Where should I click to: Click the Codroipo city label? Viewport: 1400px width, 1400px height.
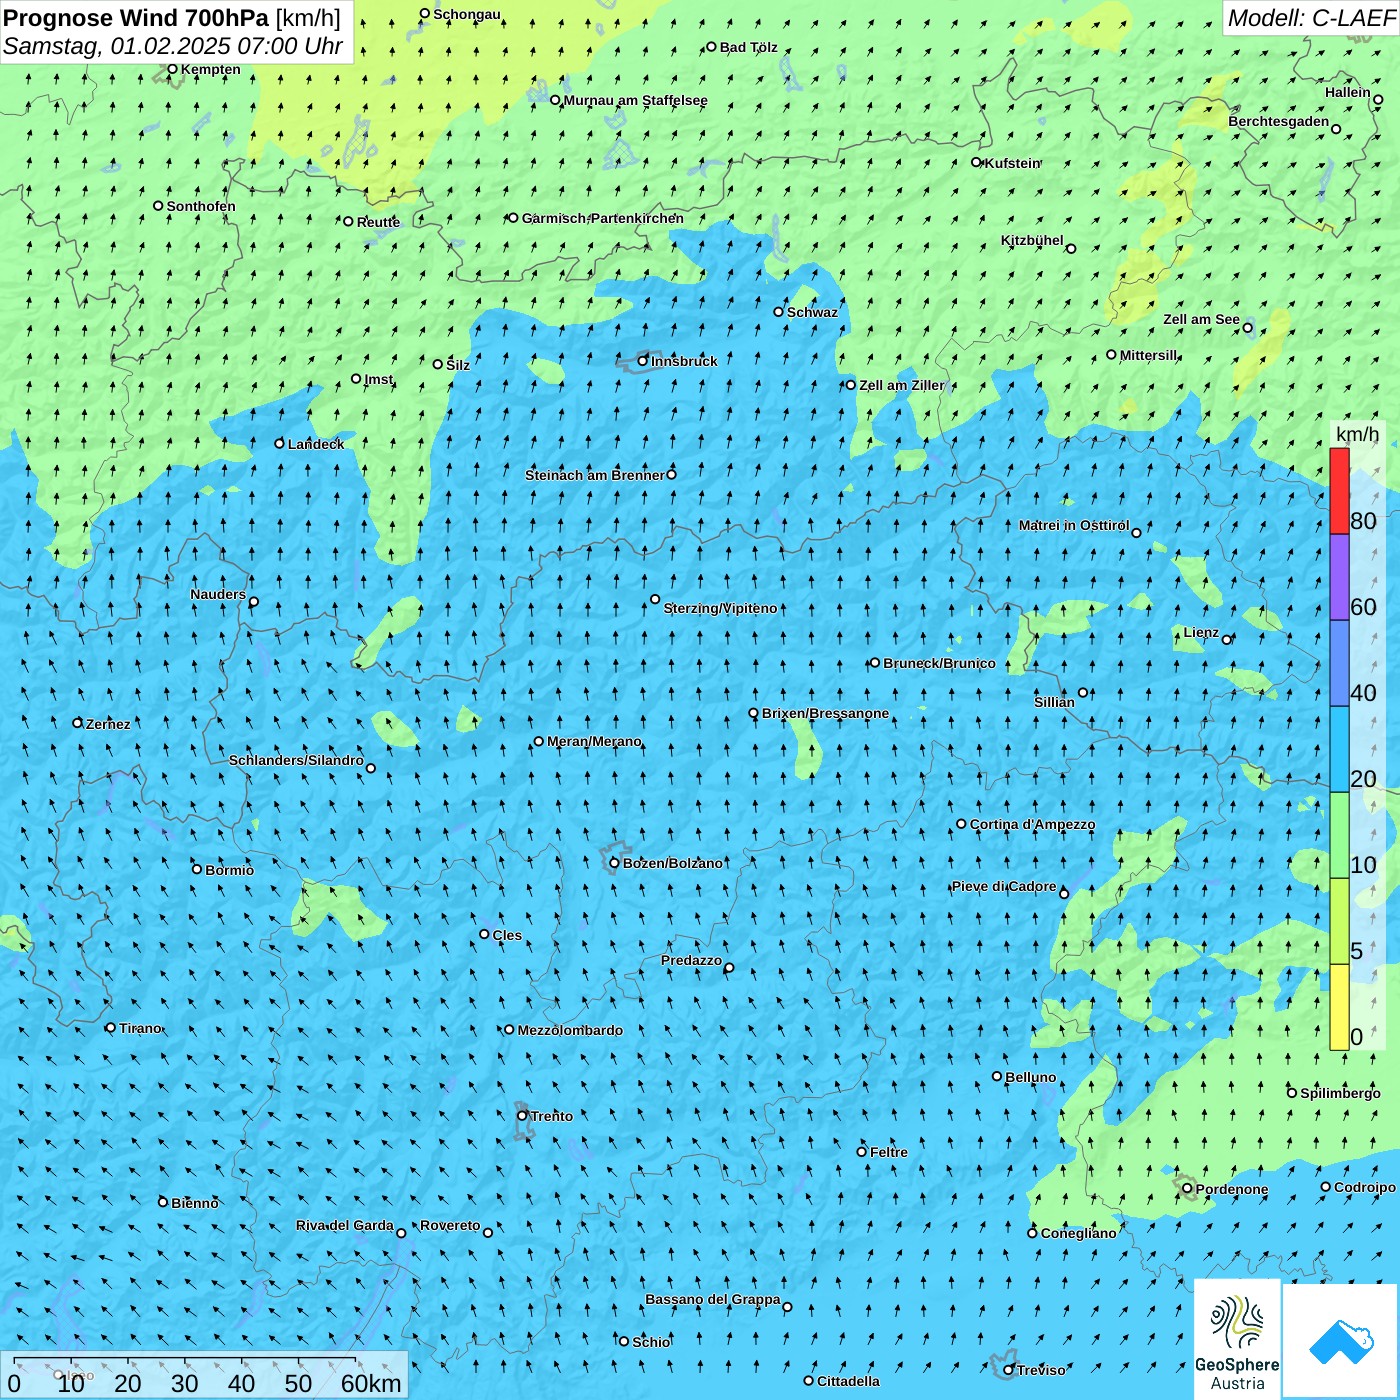coord(1365,1187)
